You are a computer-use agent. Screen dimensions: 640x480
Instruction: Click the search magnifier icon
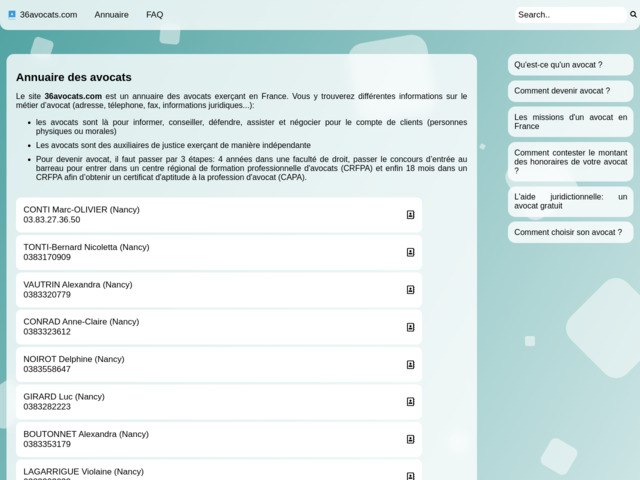click(633, 15)
